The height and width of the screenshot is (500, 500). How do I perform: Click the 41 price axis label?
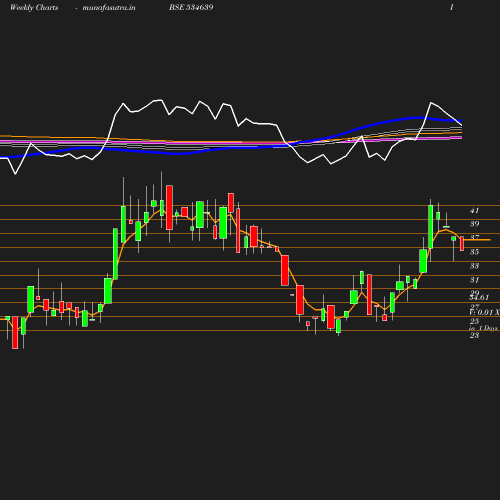point(474,210)
